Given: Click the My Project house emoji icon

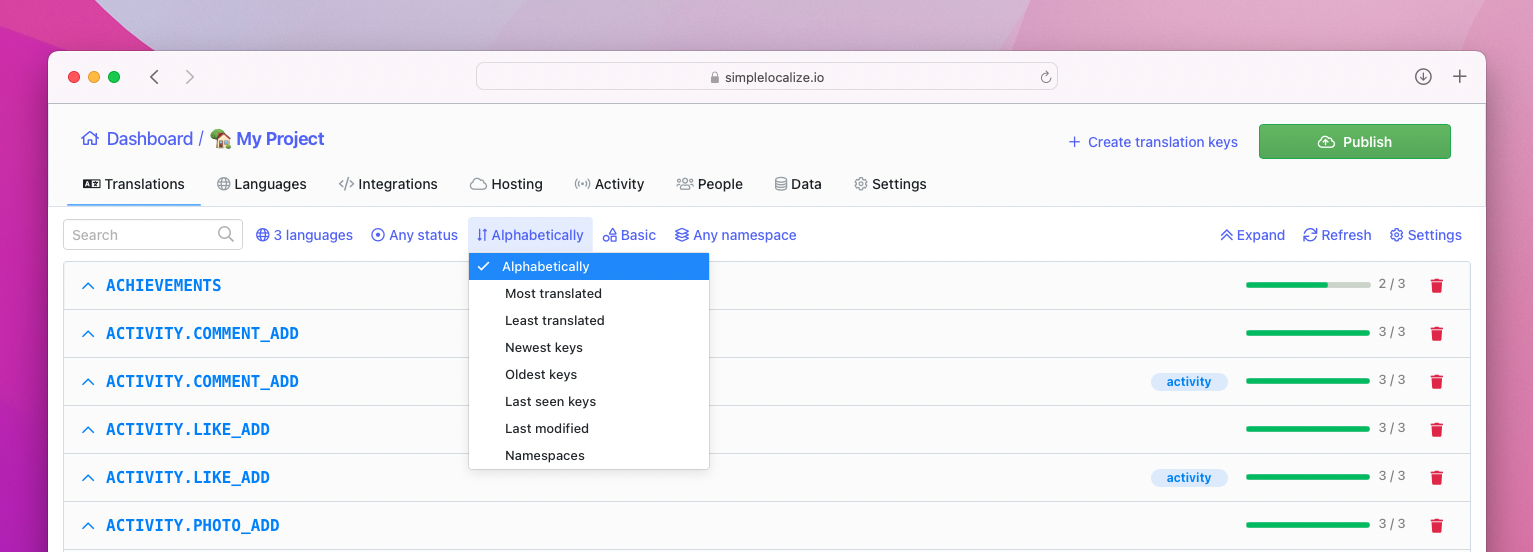Looking at the screenshot, I should pos(221,139).
